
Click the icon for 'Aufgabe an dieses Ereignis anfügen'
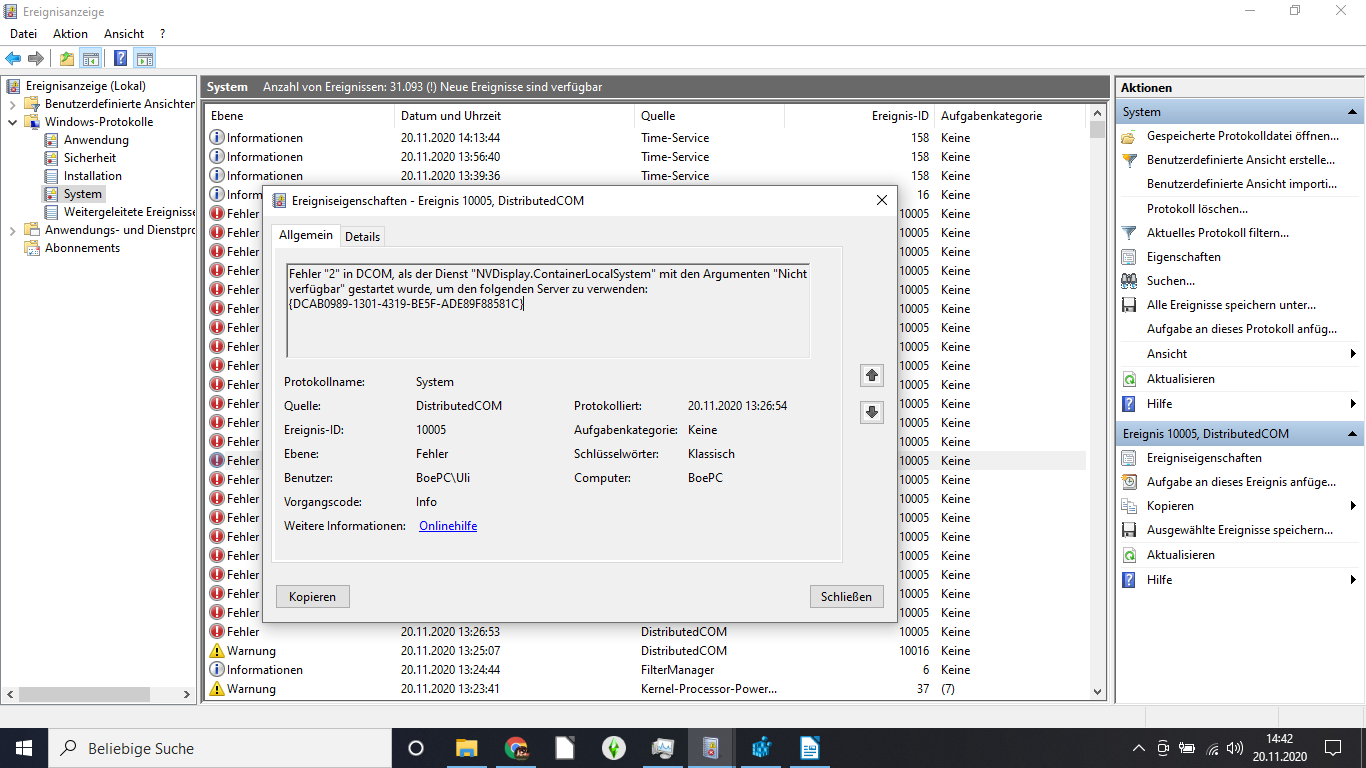click(1129, 482)
